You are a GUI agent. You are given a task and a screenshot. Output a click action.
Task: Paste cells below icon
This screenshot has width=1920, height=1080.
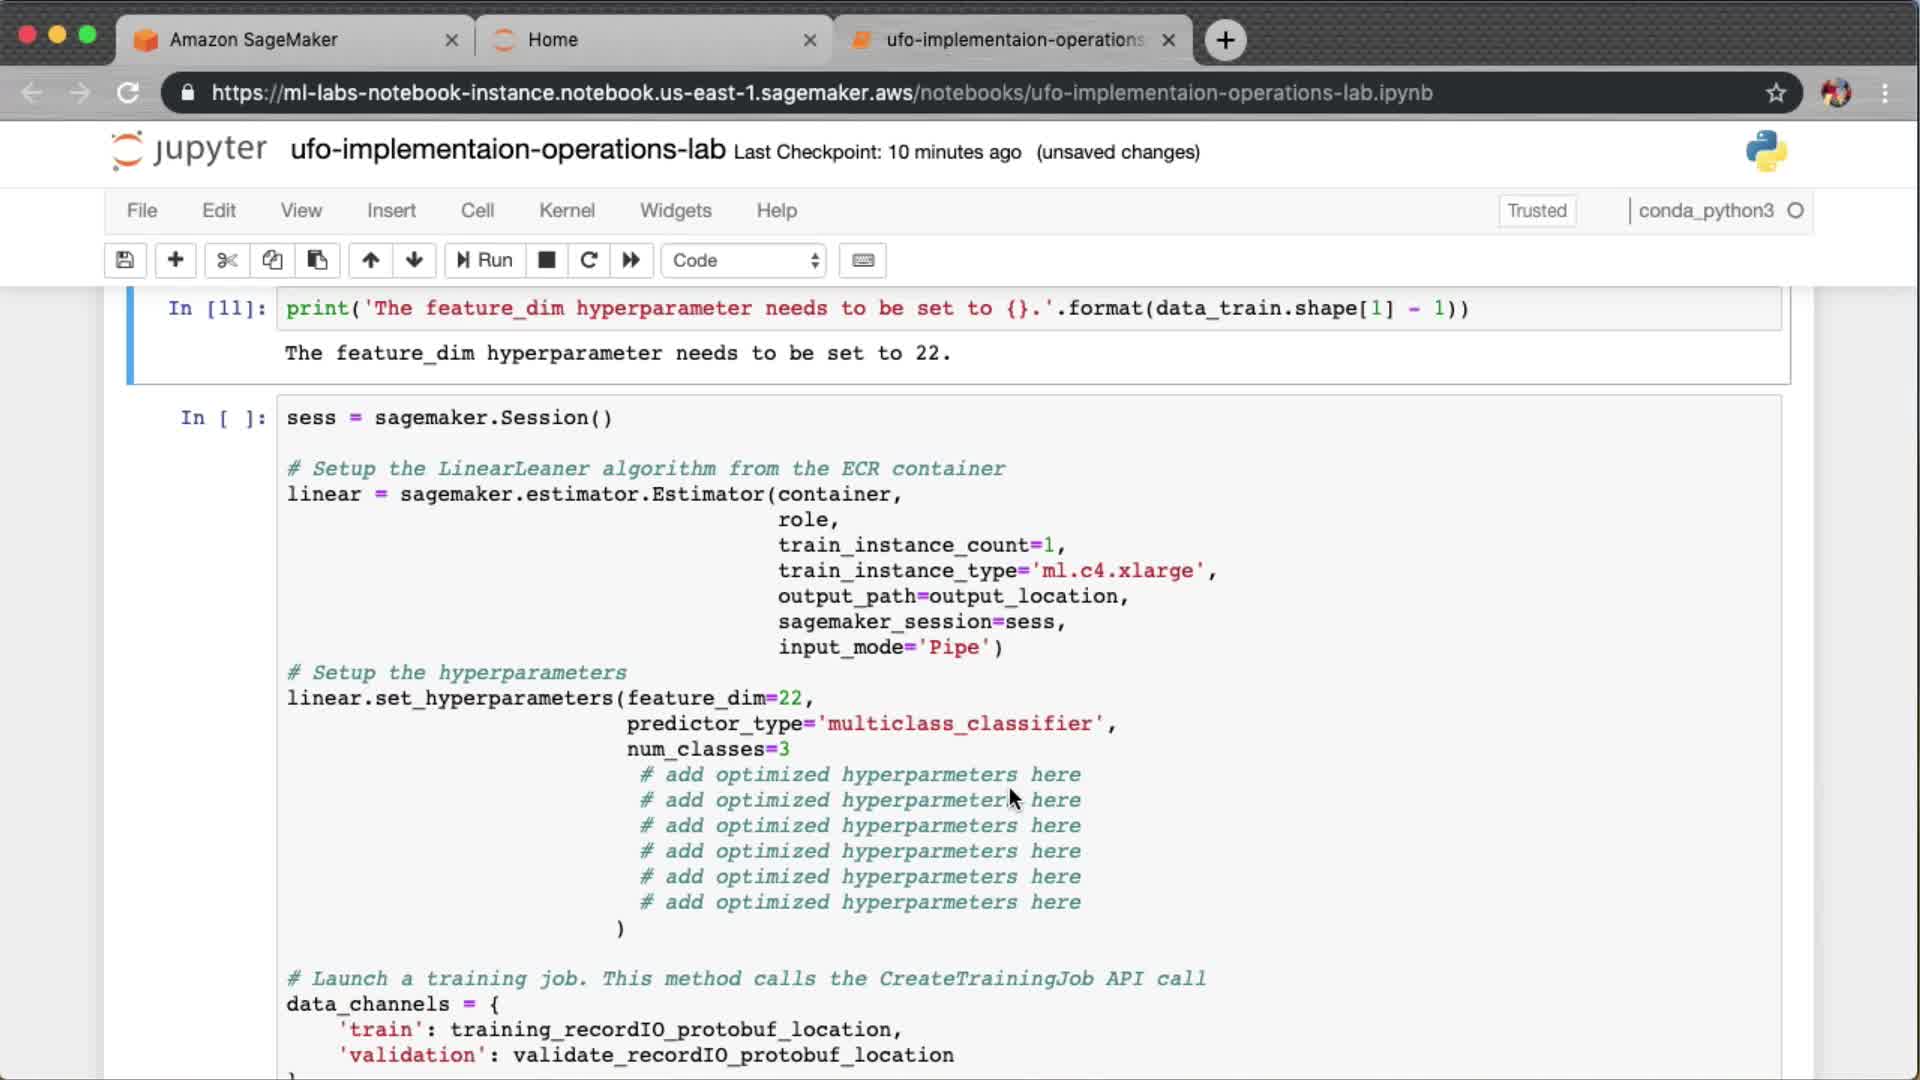(317, 260)
